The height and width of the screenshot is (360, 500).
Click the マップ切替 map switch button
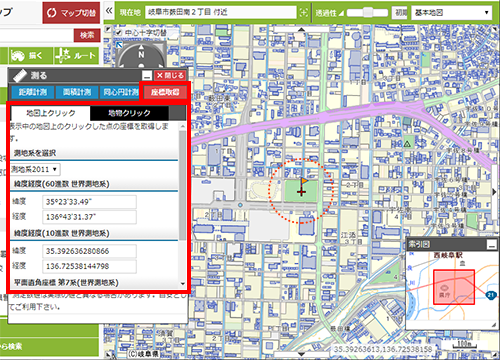point(71,13)
